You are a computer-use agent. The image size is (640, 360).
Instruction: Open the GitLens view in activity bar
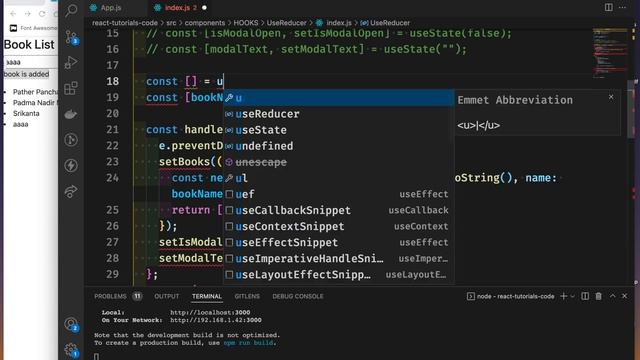(71, 140)
